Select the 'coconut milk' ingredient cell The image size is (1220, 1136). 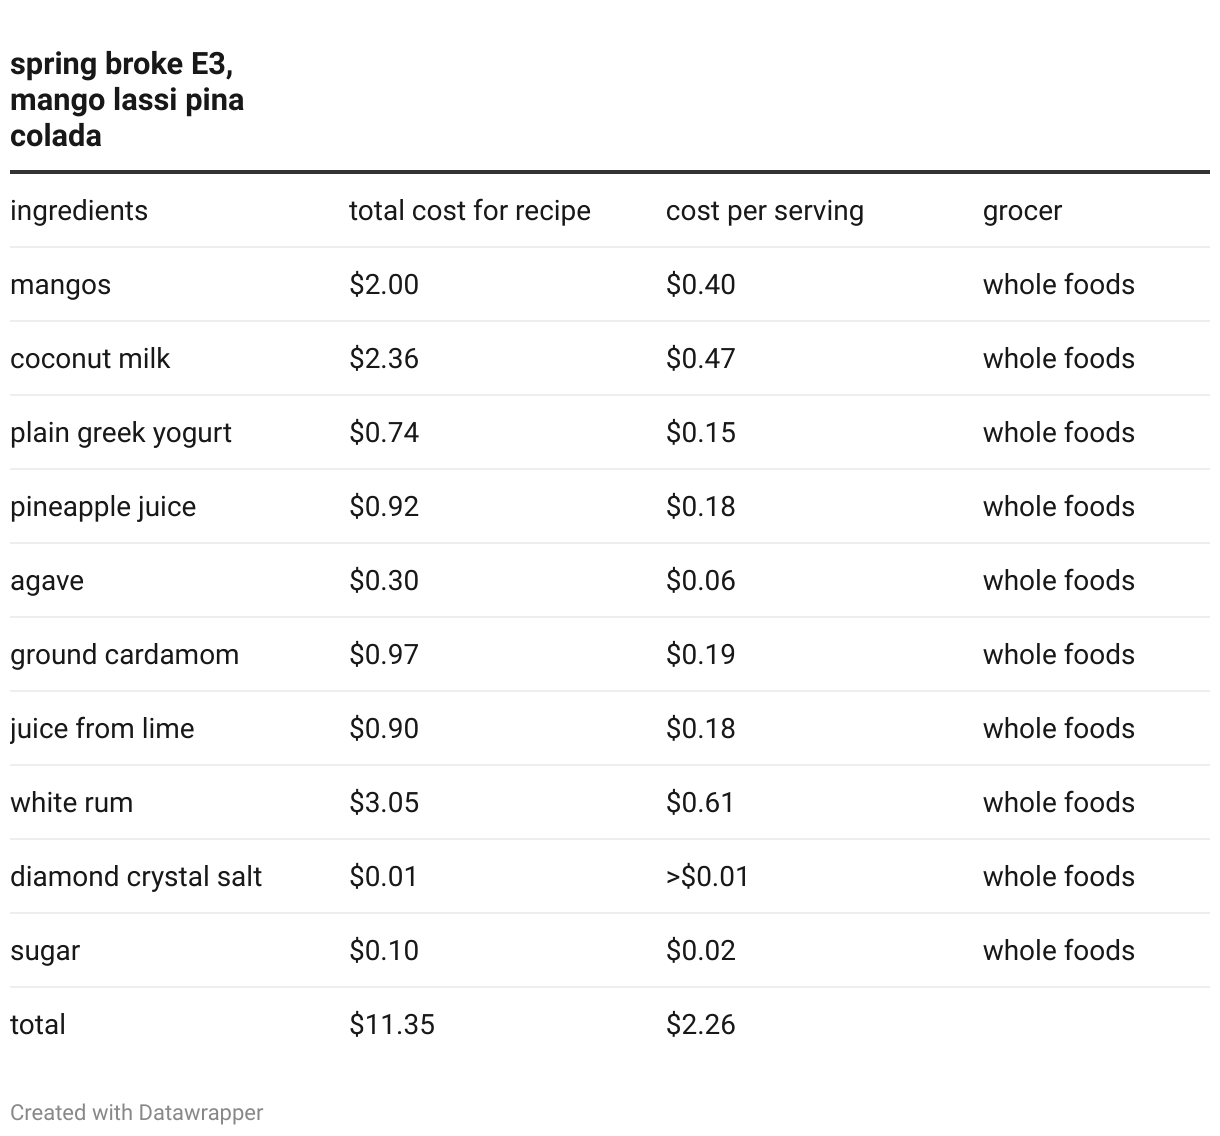click(90, 358)
